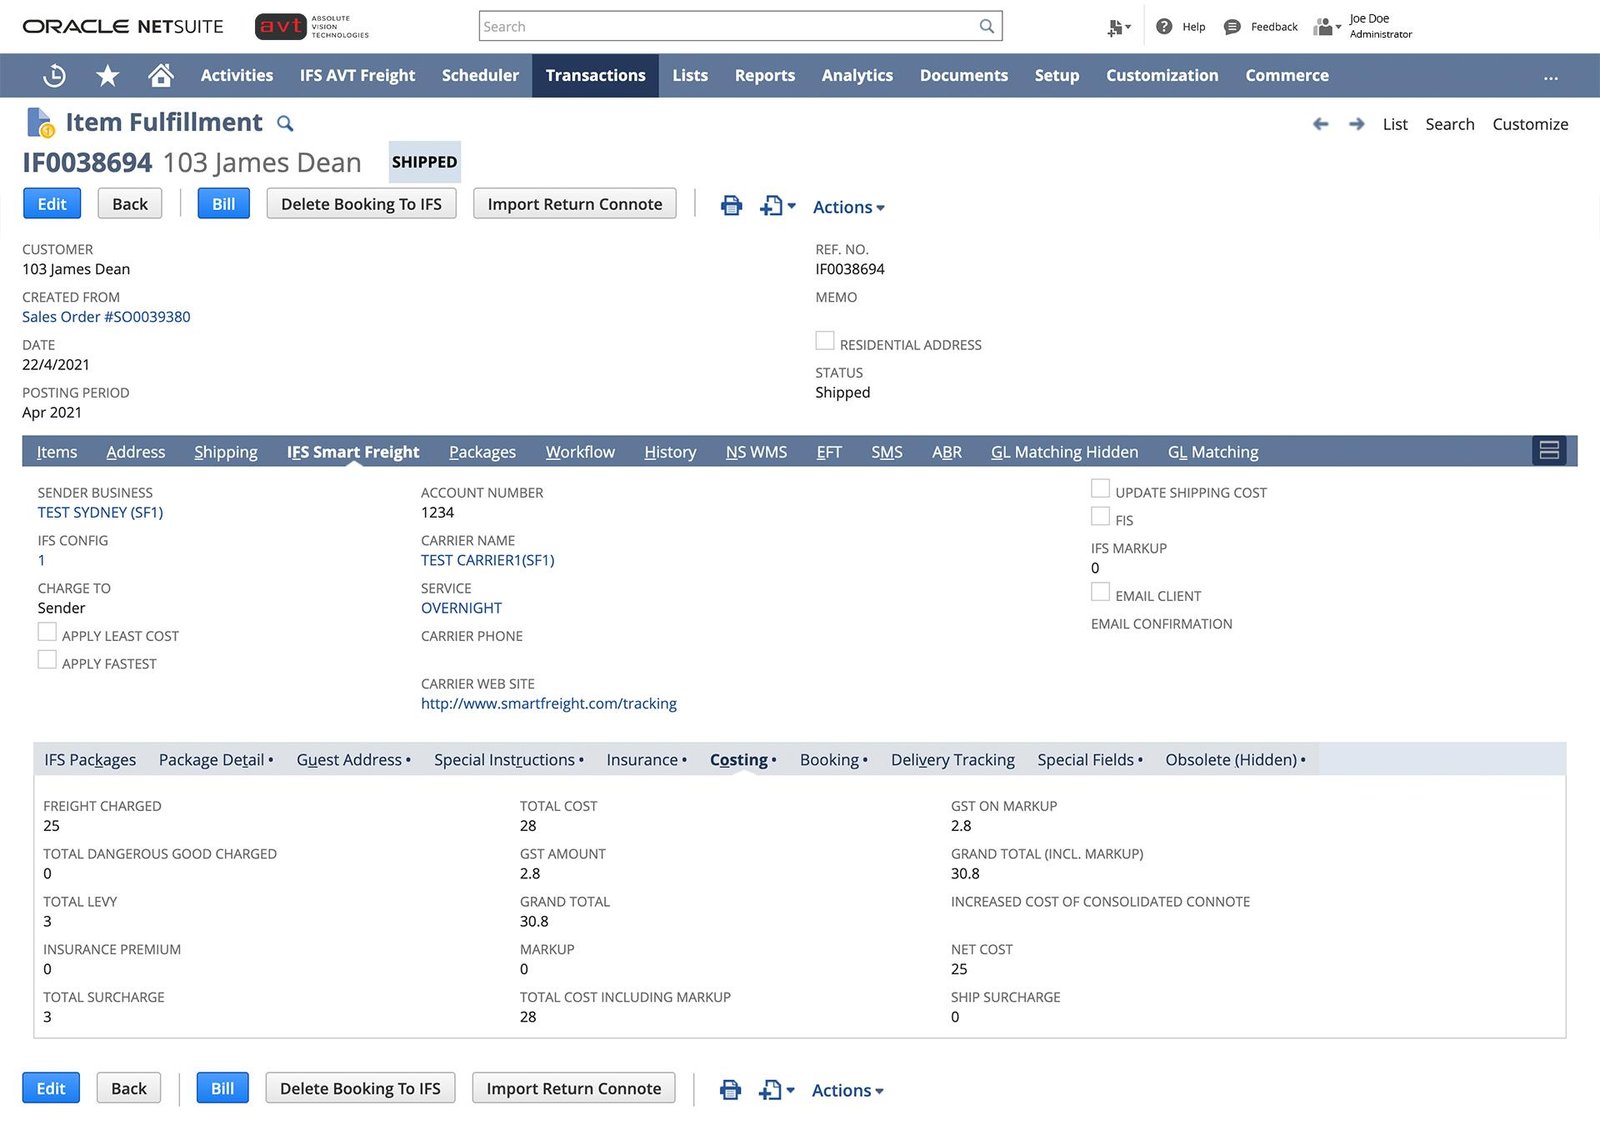The width and height of the screenshot is (1600, 1131).
Task: Click the bottom Print icon
Action: pos(731,1090)
